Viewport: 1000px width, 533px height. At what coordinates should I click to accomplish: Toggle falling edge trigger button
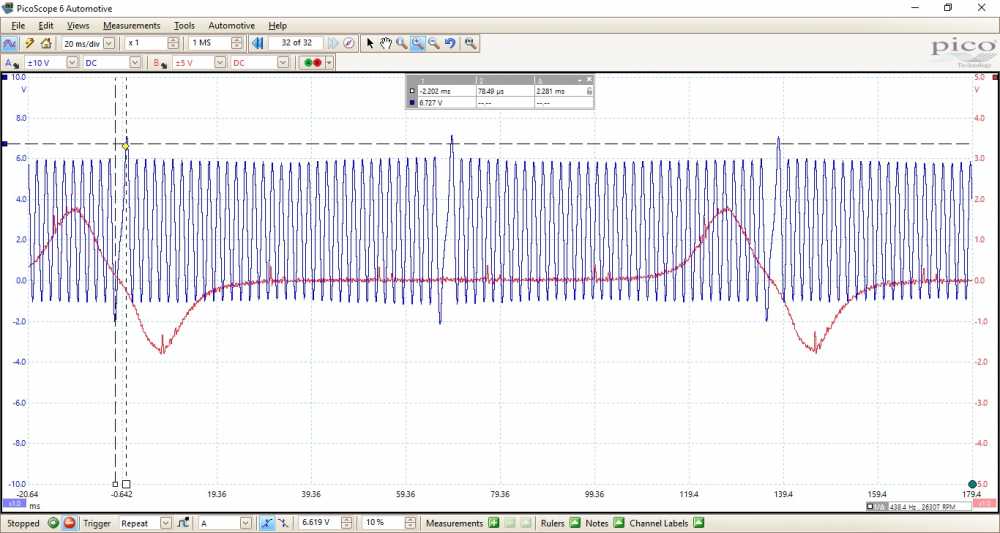283,523
